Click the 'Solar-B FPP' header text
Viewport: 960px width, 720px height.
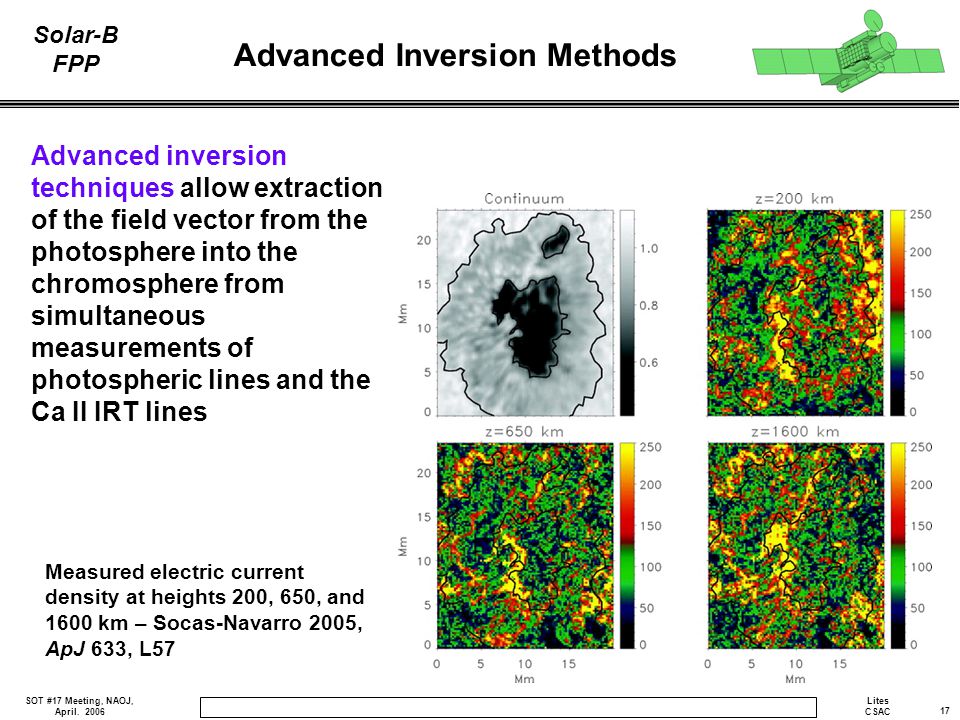[x=76, y=49]
